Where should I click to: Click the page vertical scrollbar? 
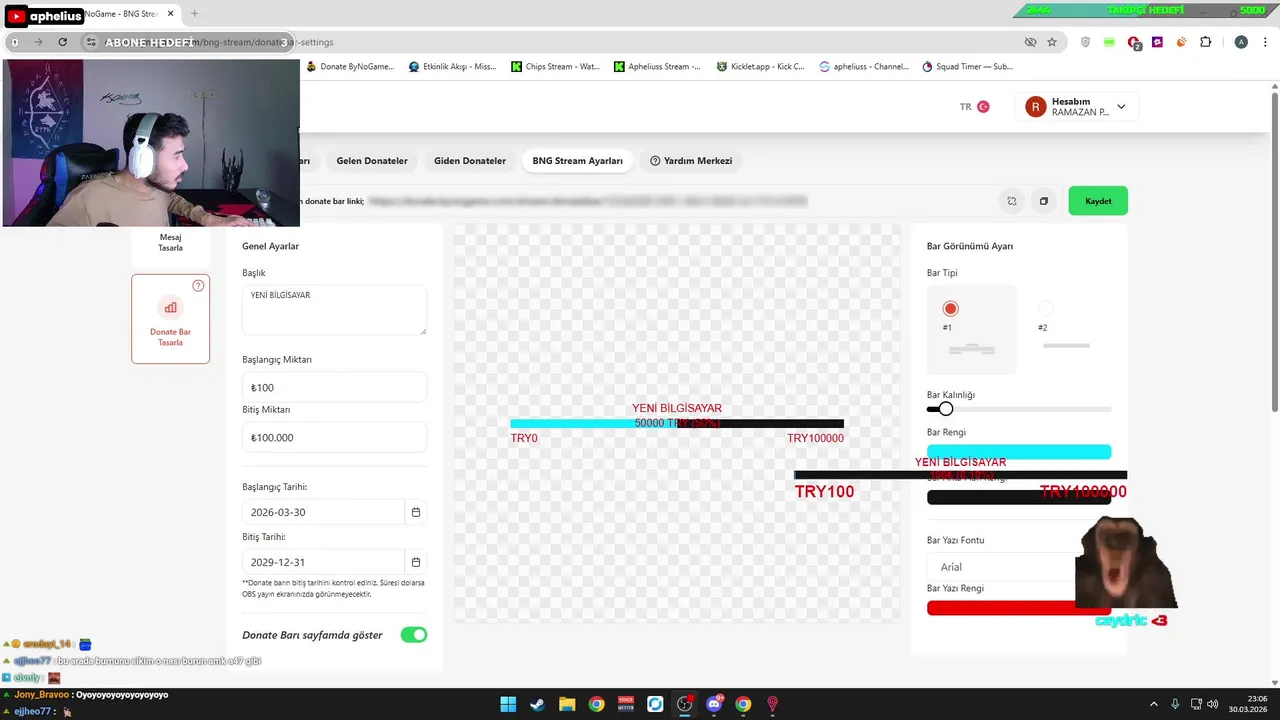1275,250
